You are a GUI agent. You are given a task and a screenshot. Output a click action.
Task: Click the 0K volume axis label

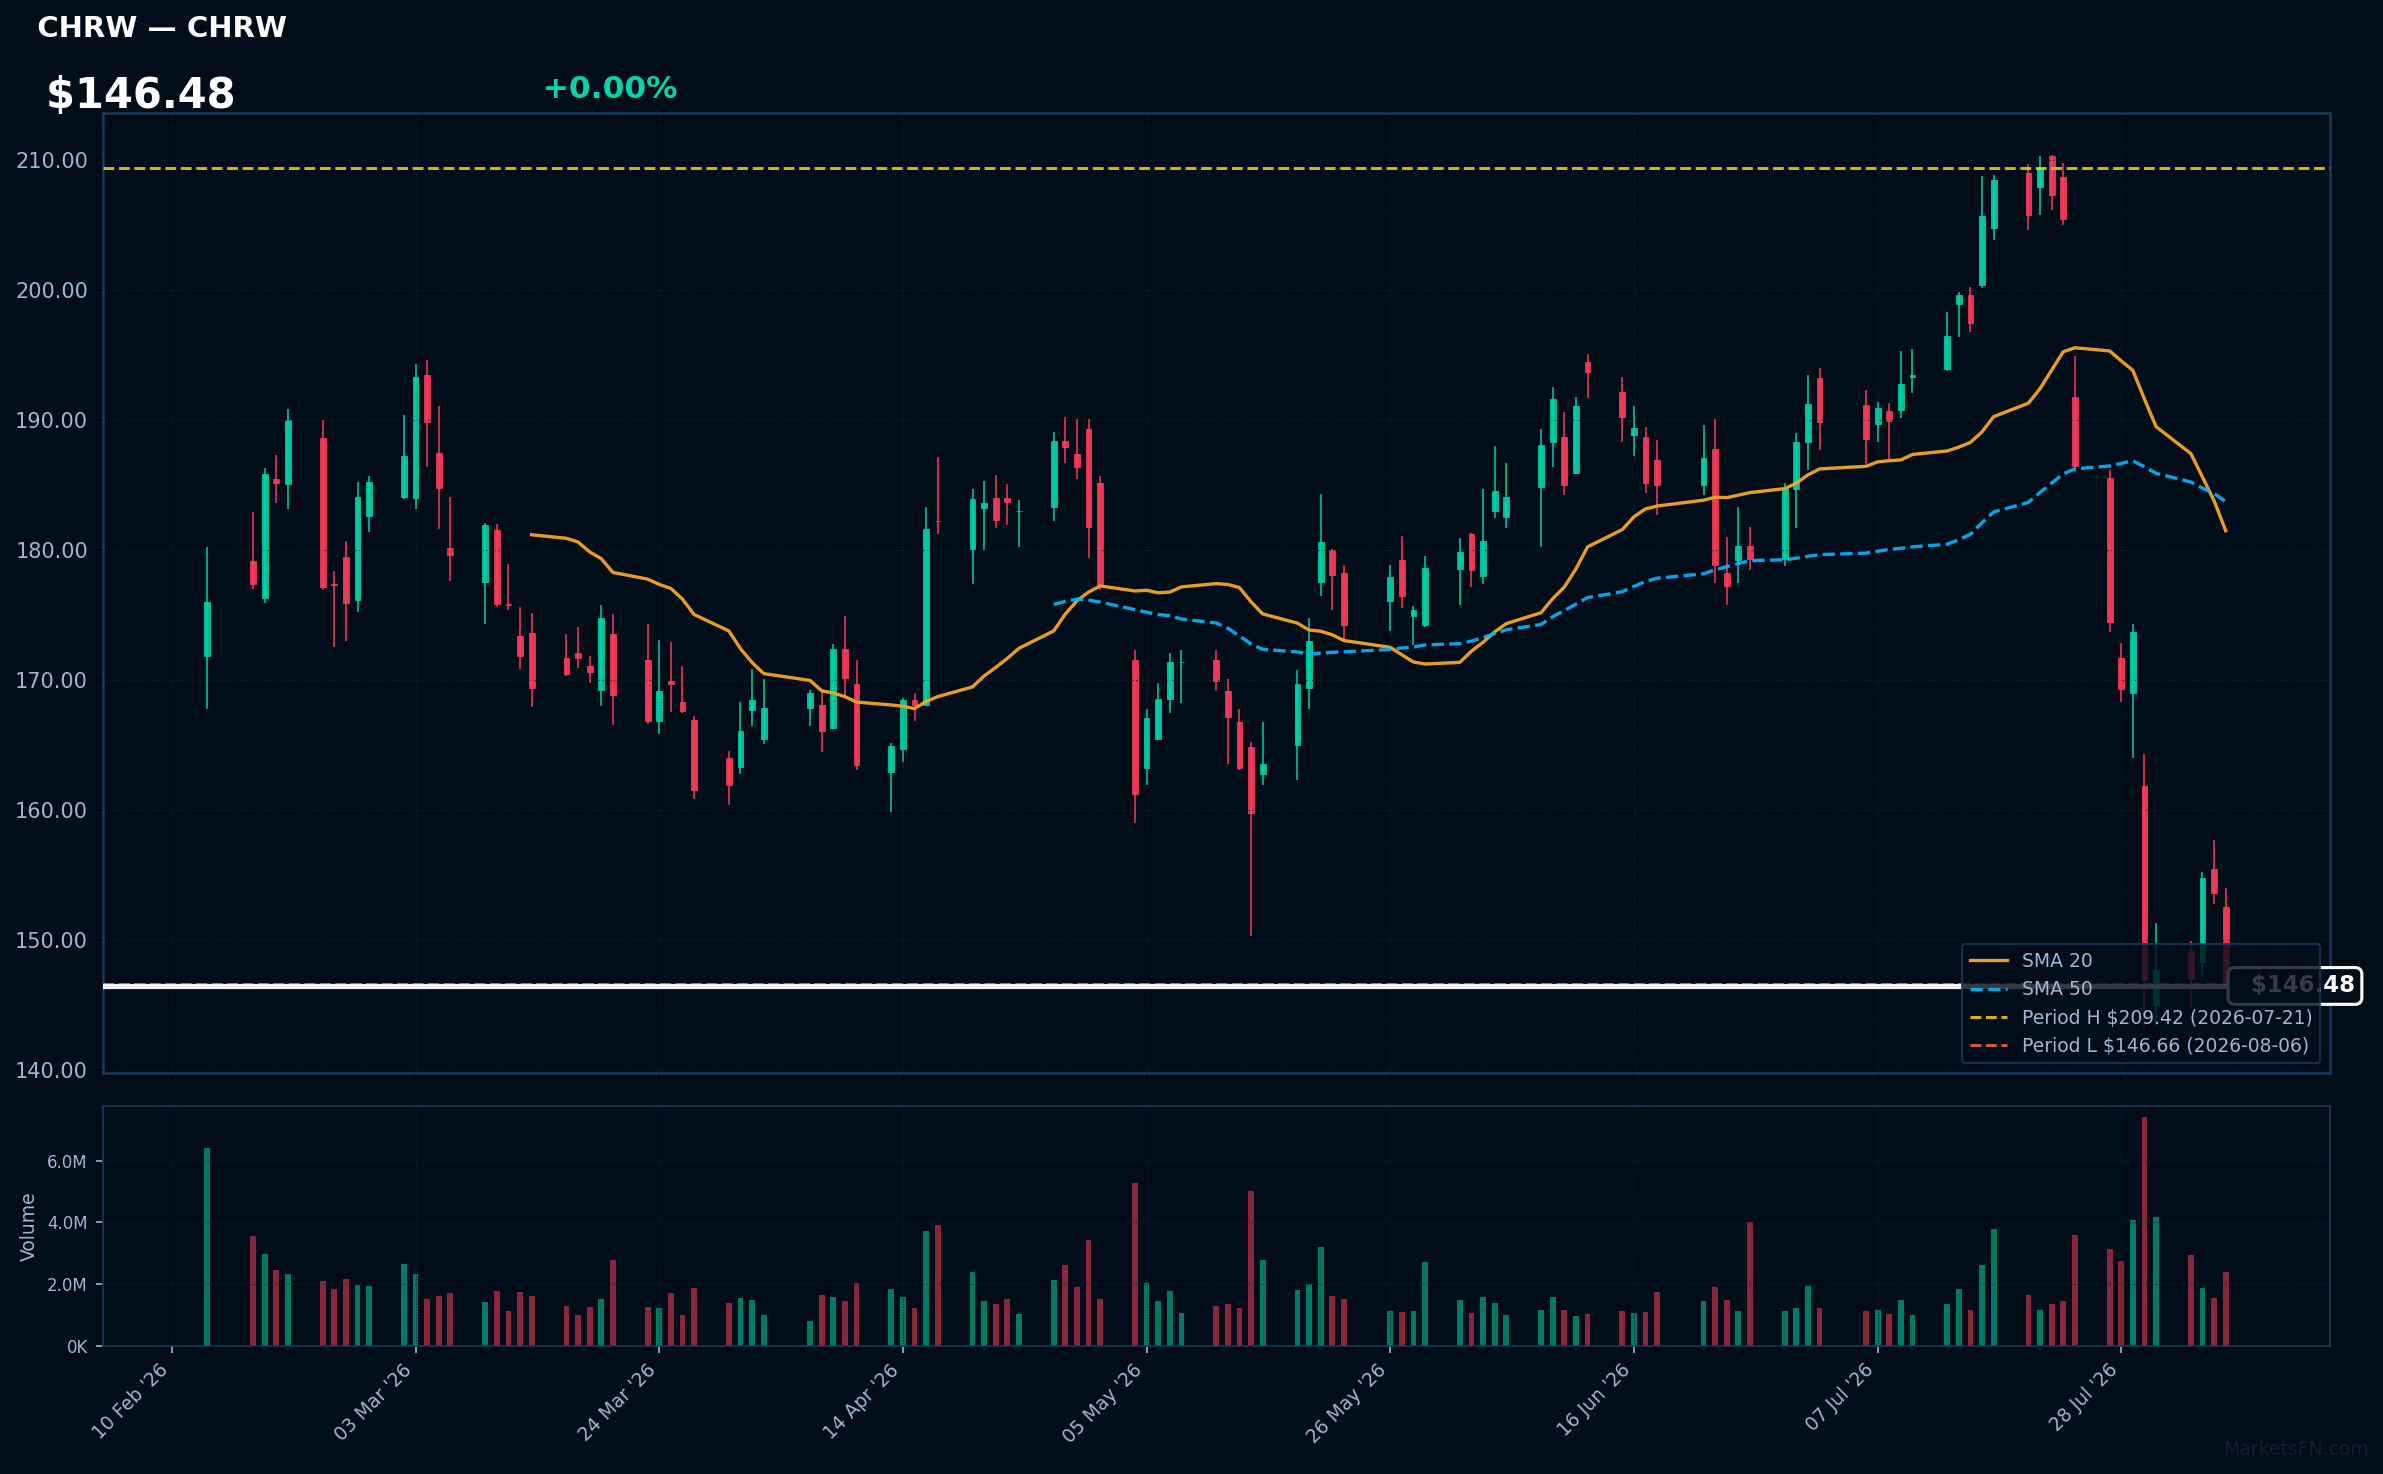pyautogui.click(x=77, y=1347)
